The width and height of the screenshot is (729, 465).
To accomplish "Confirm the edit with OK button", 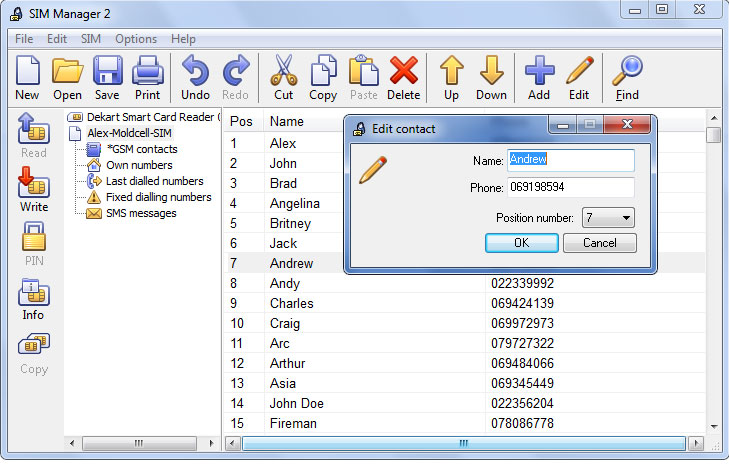I will point(521,243).
